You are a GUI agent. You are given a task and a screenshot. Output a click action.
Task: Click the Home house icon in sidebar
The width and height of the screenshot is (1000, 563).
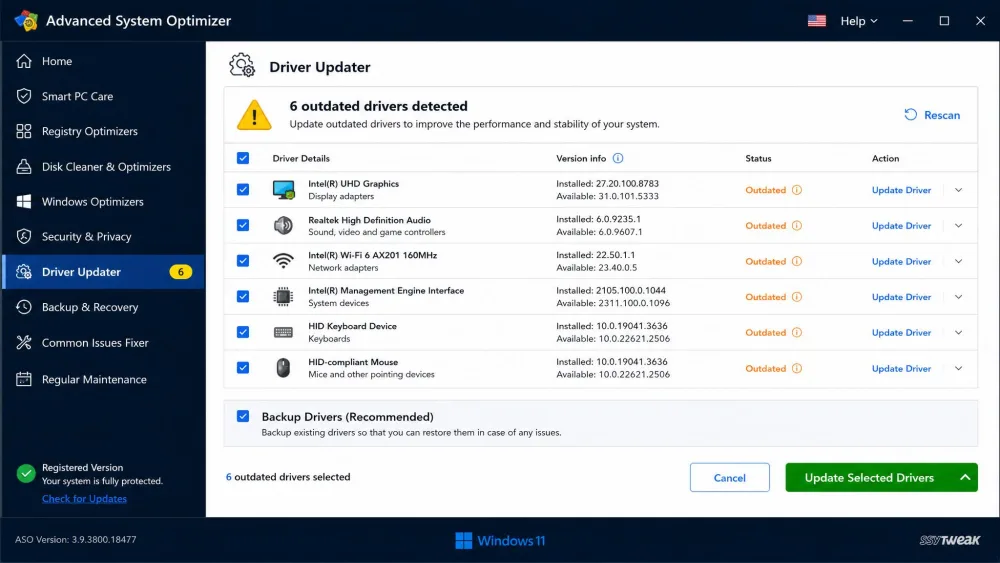click(x=24, y=61)
